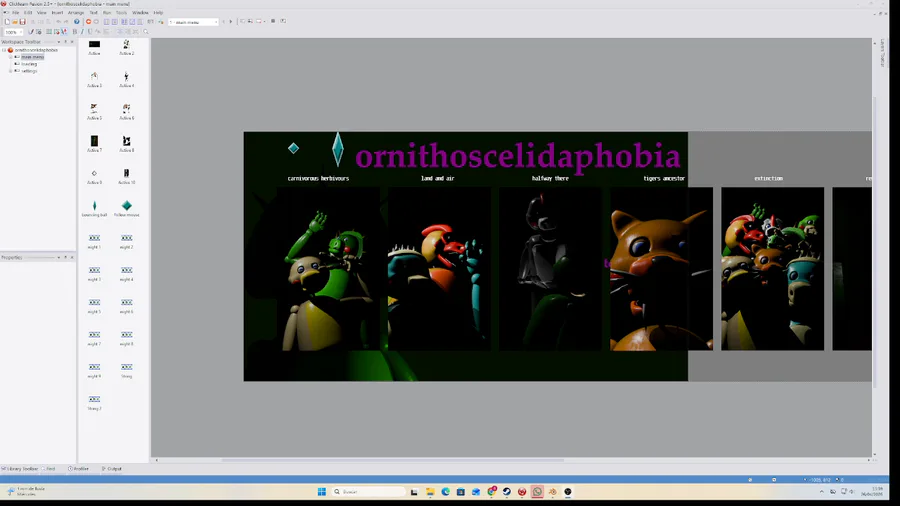Image resolution: width=900 pixels, height=506 pixels.
Task: Open the Edit menu
Action: click(28, 13)
